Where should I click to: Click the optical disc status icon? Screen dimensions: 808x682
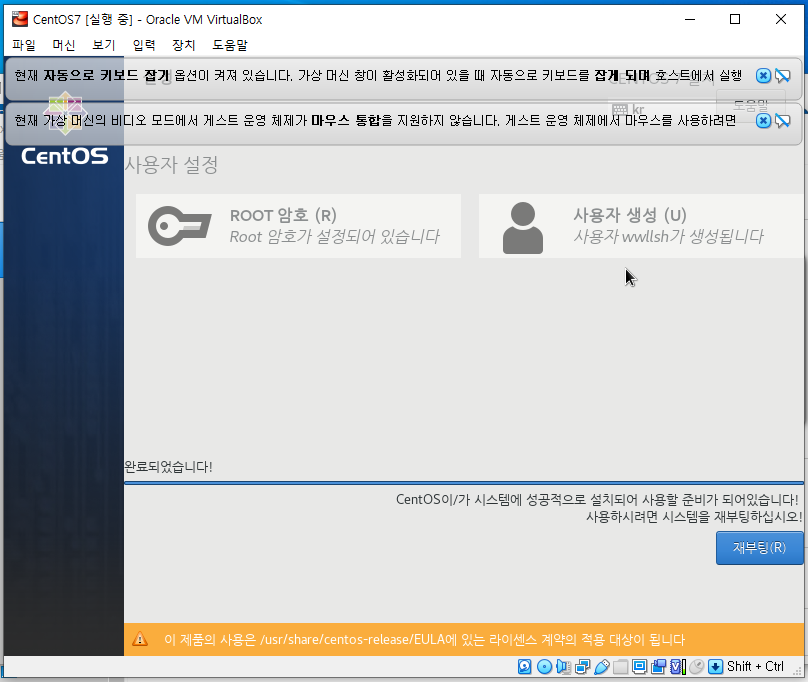[x=544, y=667]
